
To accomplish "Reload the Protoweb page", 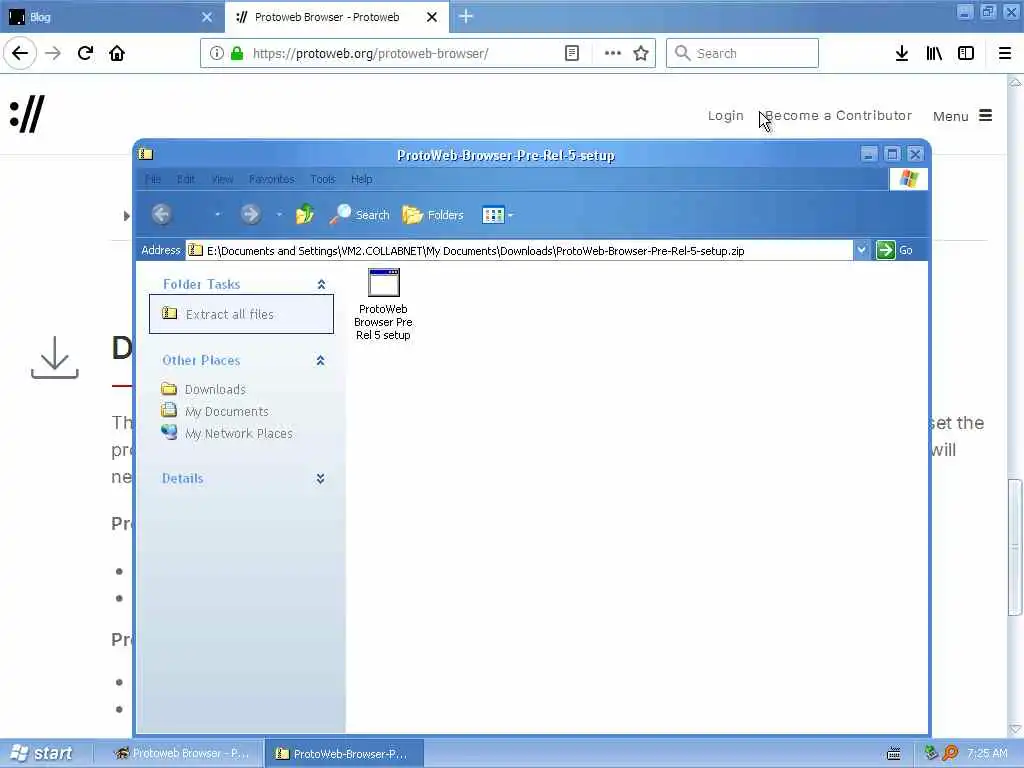I will tap(85, 53).
